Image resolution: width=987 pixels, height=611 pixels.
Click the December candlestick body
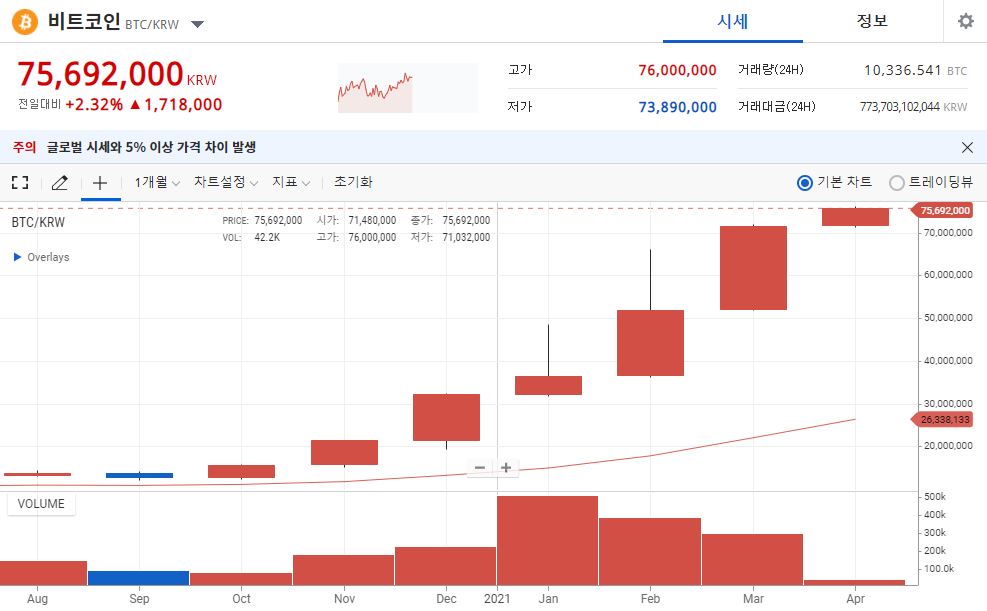pos(446,417)
